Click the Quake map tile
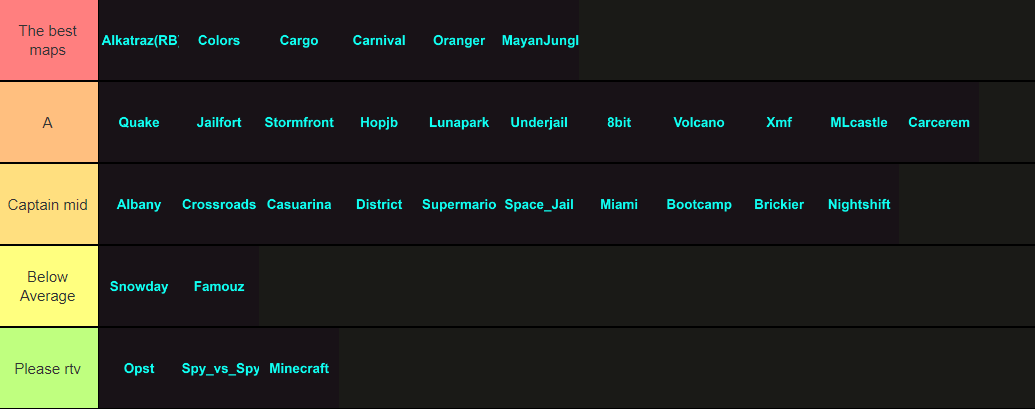The height and width of the screenshot is (409, 1035). coord(139,123)
